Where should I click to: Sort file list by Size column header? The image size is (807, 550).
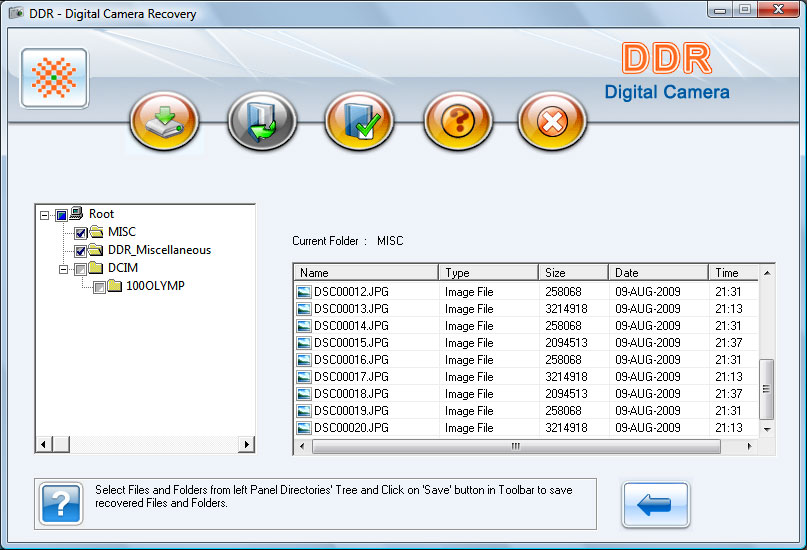pos(573,273)
